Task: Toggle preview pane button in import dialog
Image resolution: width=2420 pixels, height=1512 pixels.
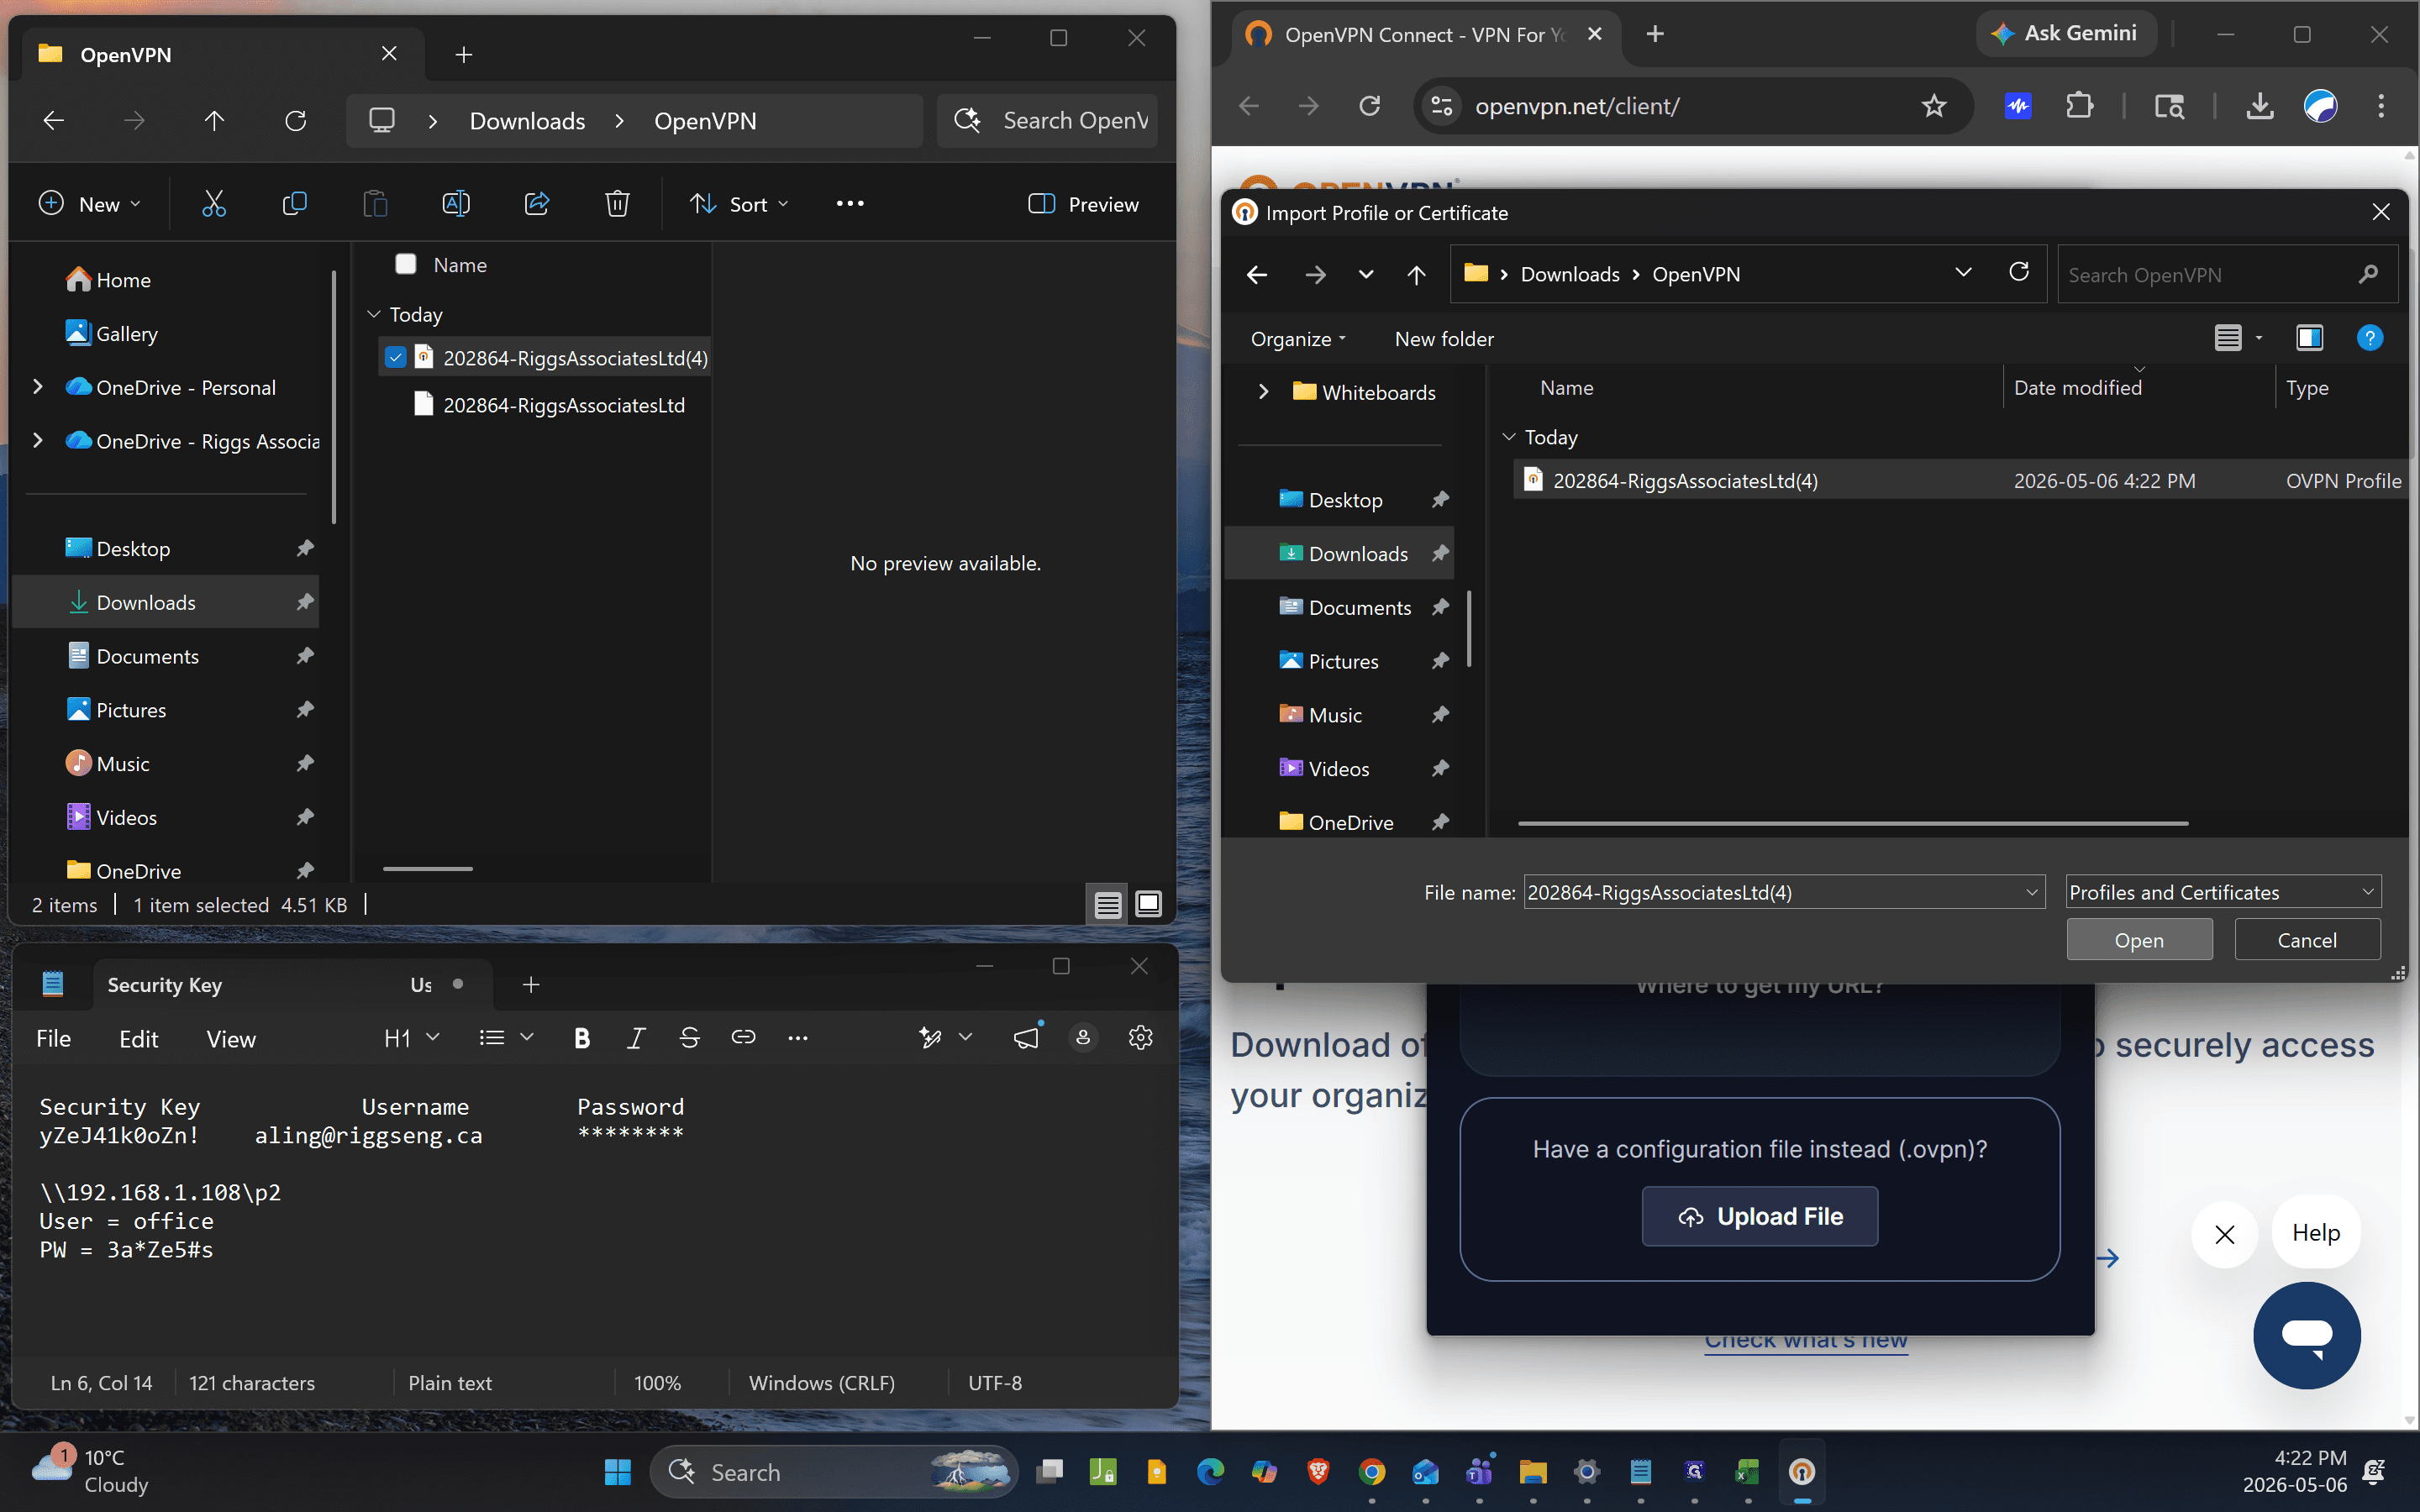Action: [2309, 338]
